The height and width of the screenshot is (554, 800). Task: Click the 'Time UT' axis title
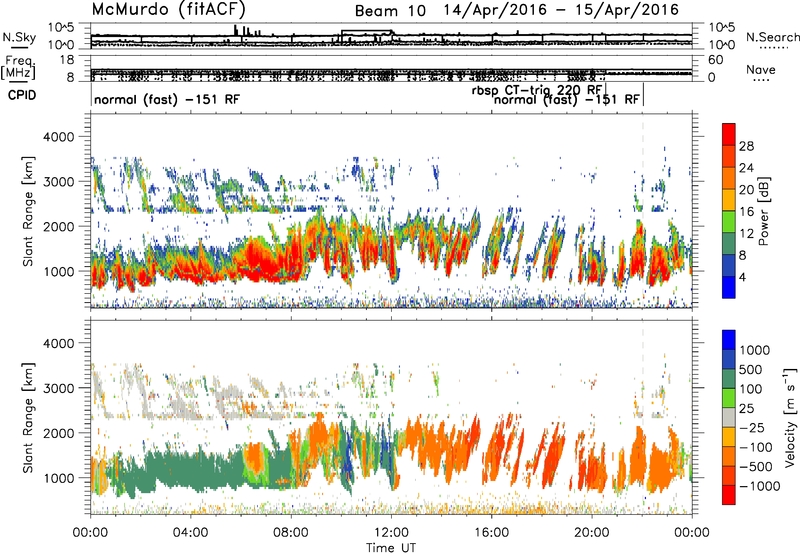(x=391, y=548)
